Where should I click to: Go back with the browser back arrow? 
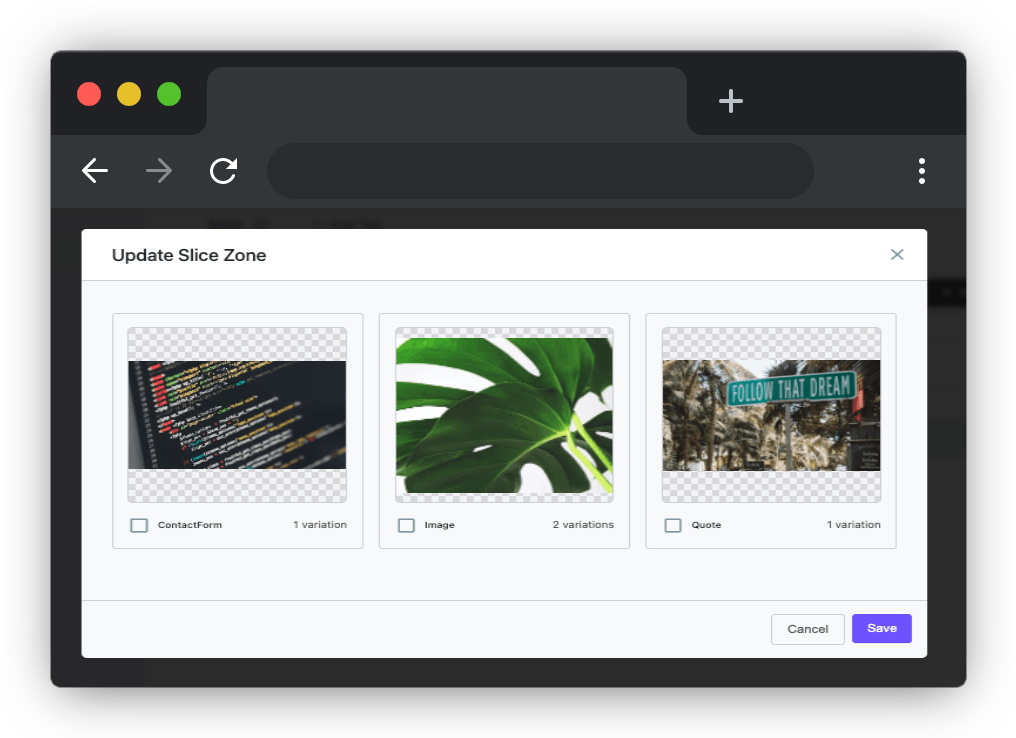click(95, 171)
